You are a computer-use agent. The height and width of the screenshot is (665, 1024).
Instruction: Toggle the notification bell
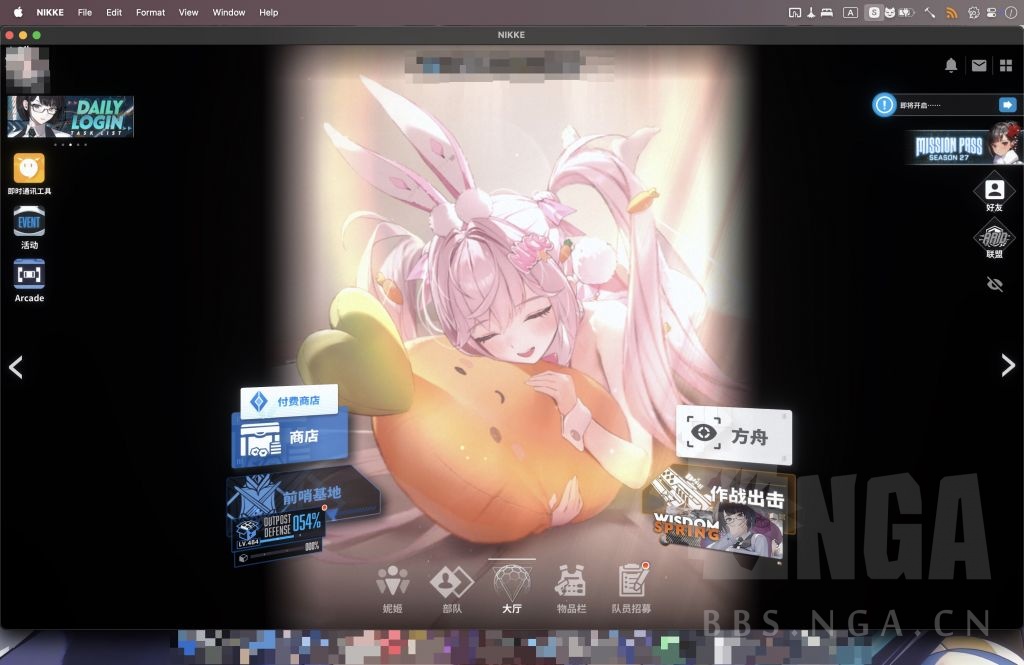(952, 66)
